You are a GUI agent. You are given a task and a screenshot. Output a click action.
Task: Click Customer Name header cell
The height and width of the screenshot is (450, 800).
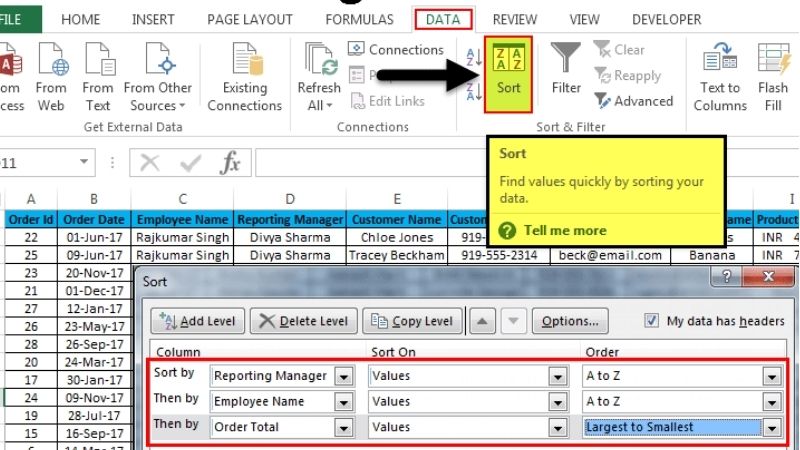(397, 219)
